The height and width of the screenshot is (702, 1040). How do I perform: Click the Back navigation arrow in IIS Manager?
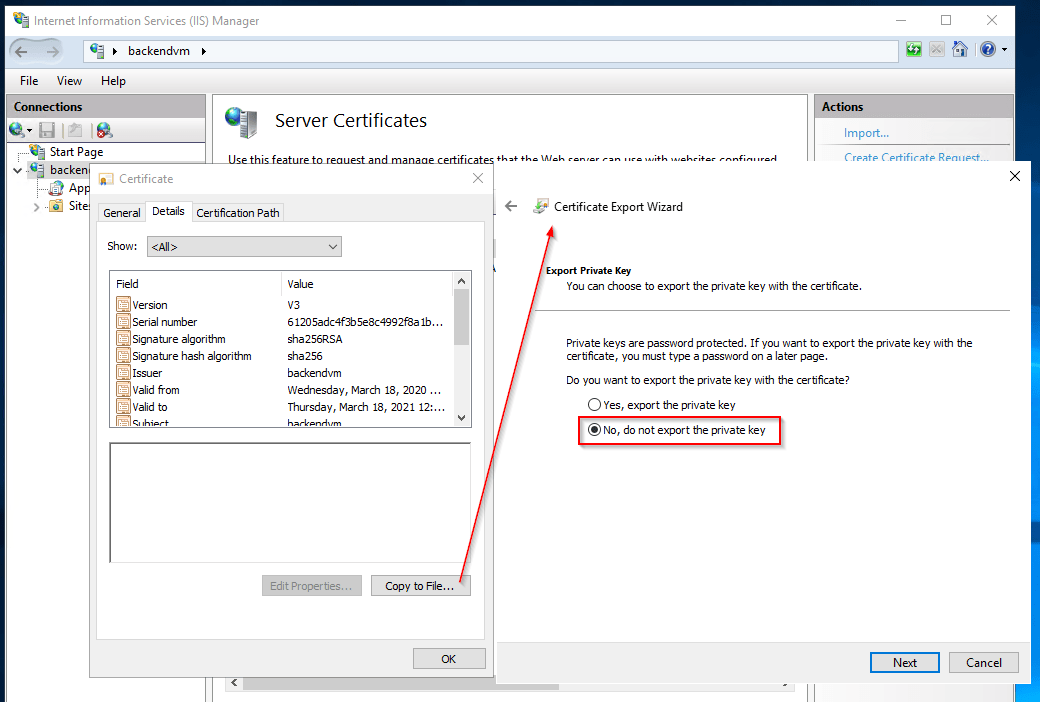point(21,52)
